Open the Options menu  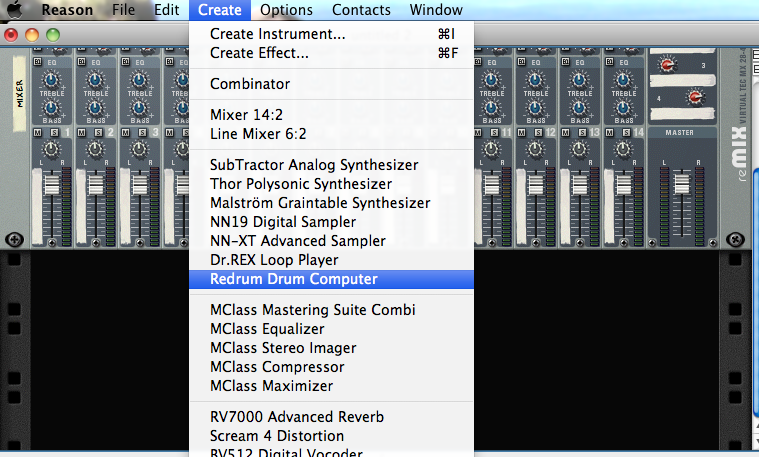tap(286, 10)
